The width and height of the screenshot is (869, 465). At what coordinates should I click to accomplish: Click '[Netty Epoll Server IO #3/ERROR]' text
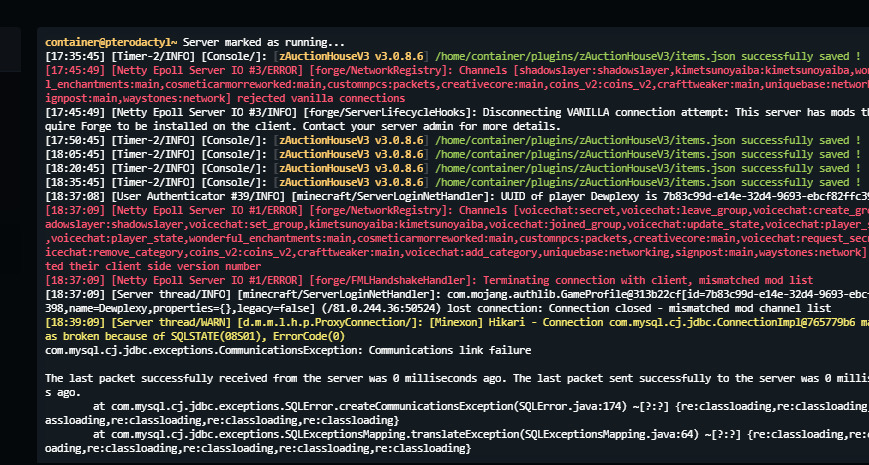(207, 70)
